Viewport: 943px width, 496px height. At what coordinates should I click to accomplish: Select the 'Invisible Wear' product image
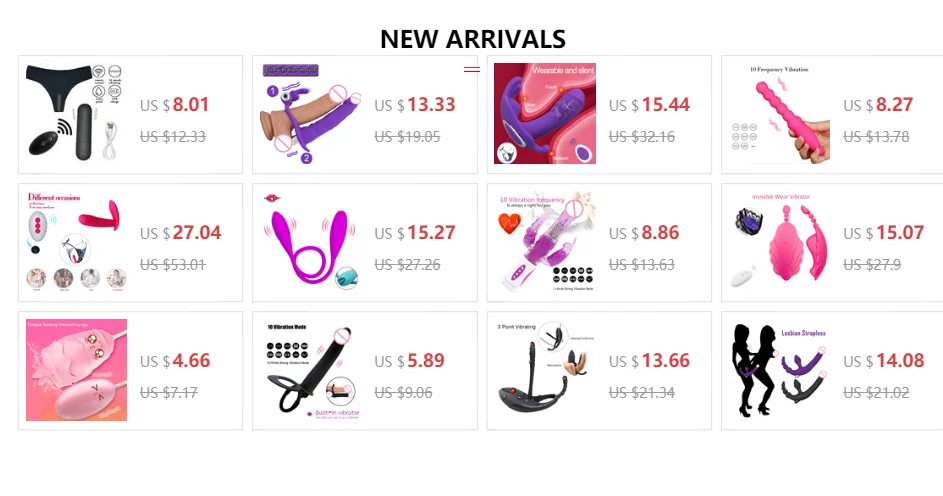point(779,242)
